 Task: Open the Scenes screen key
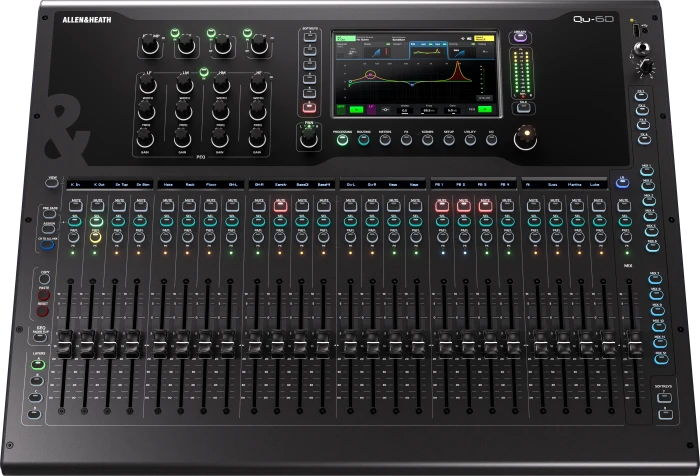(x=427, y=140)
